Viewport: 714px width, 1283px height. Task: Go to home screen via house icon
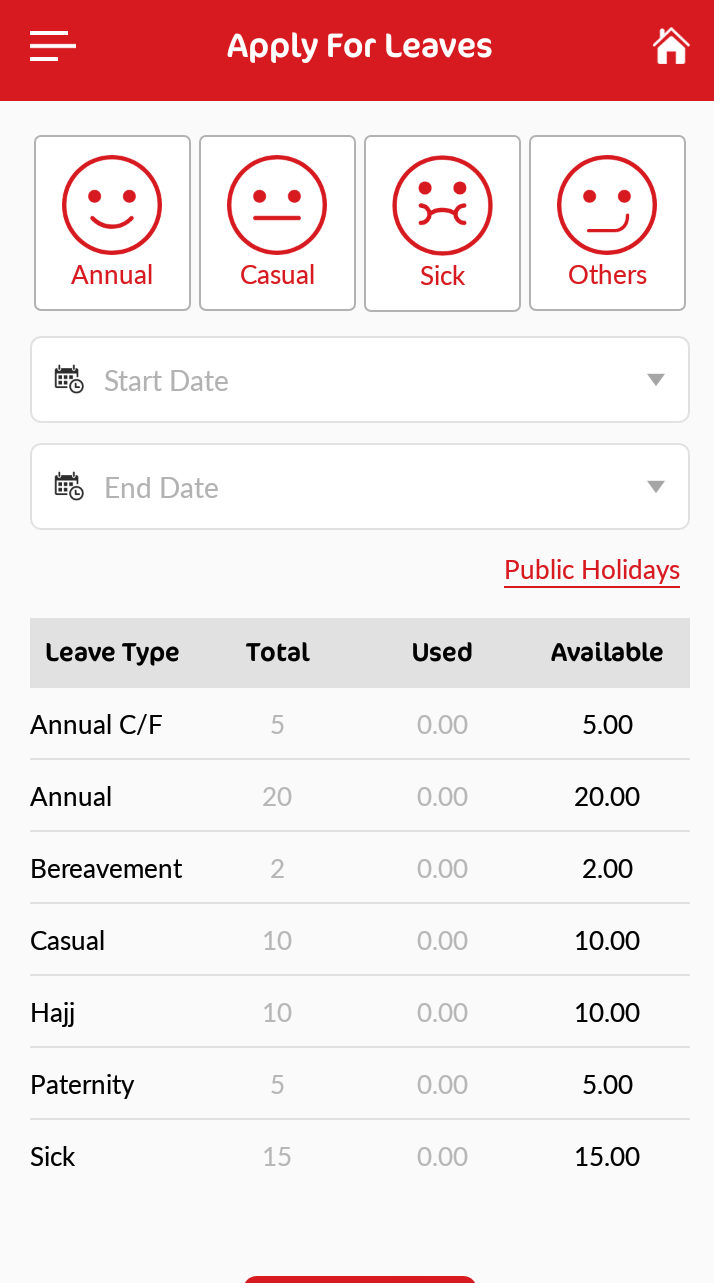[671, 46]
